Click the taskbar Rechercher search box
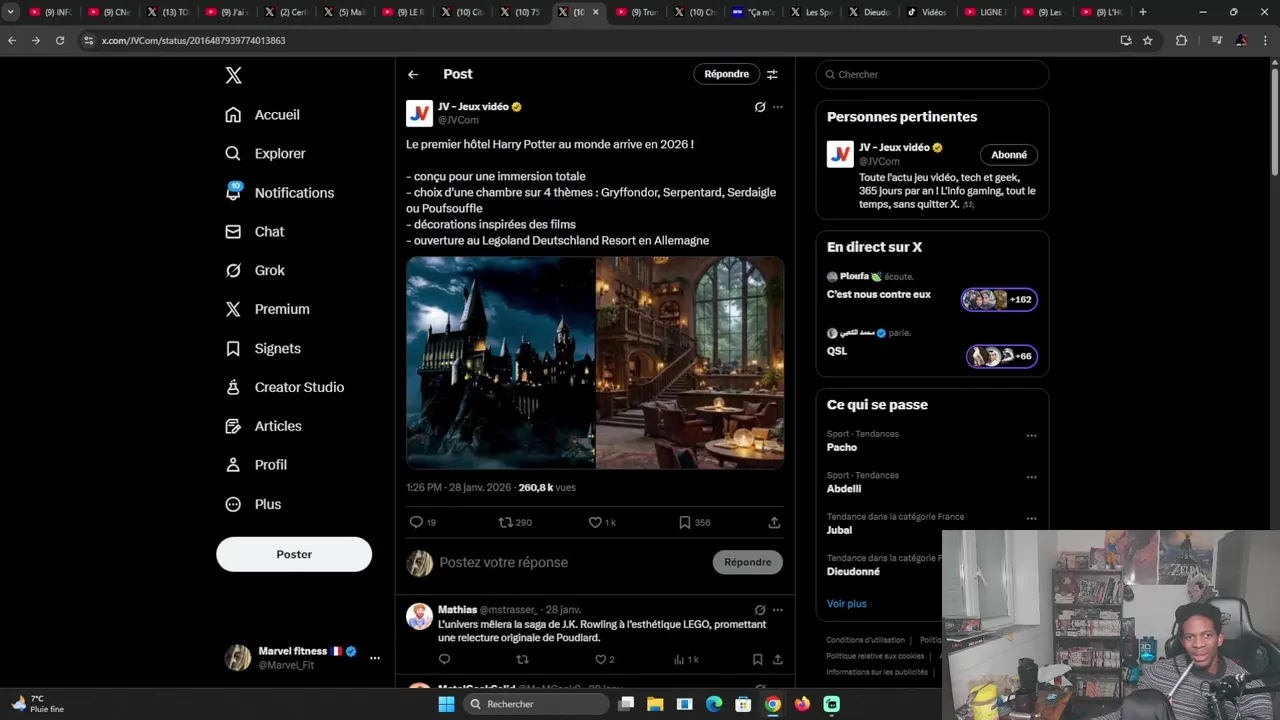The height and width of the screenshot is (720, 1280). pyautogui.click(x=536, y=704)
